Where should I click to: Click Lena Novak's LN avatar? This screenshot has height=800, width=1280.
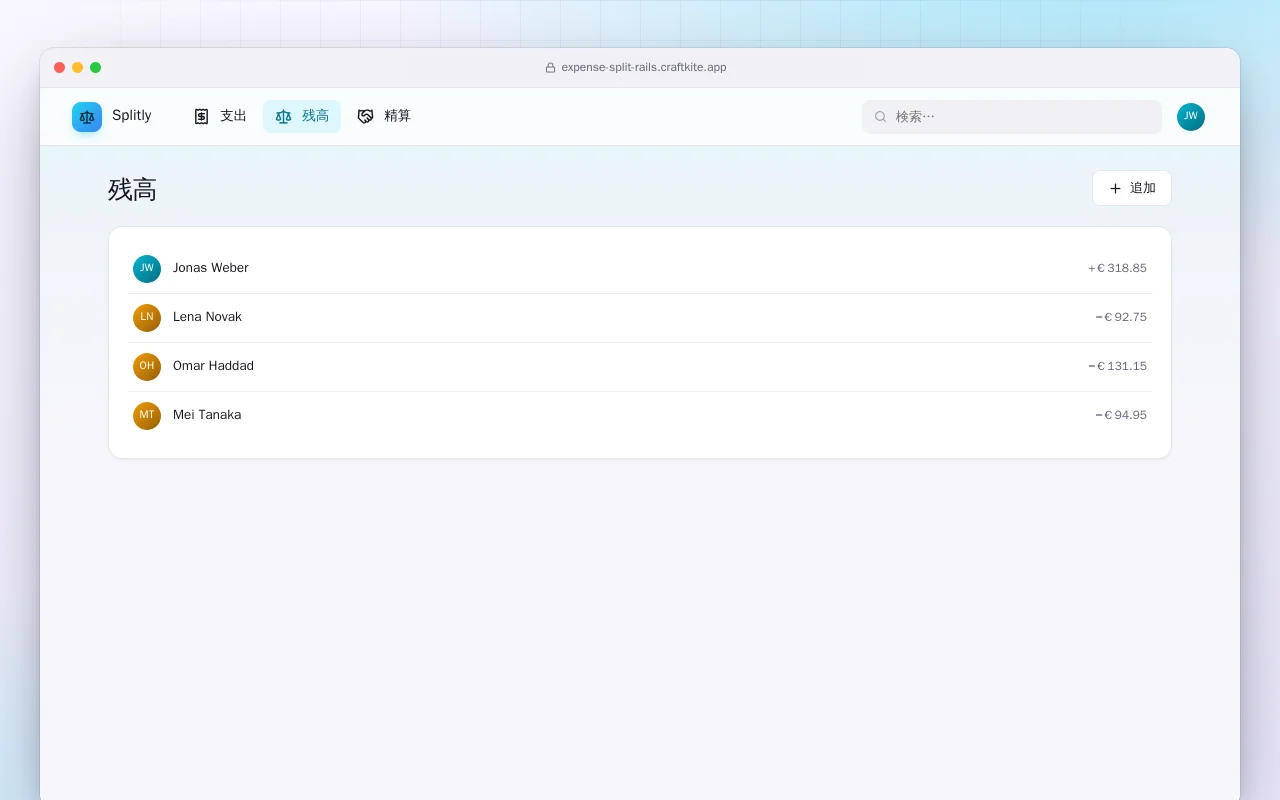click(147, 318)
